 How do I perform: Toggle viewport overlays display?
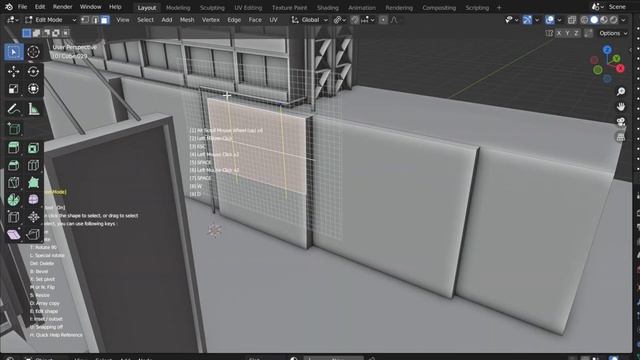550,20
